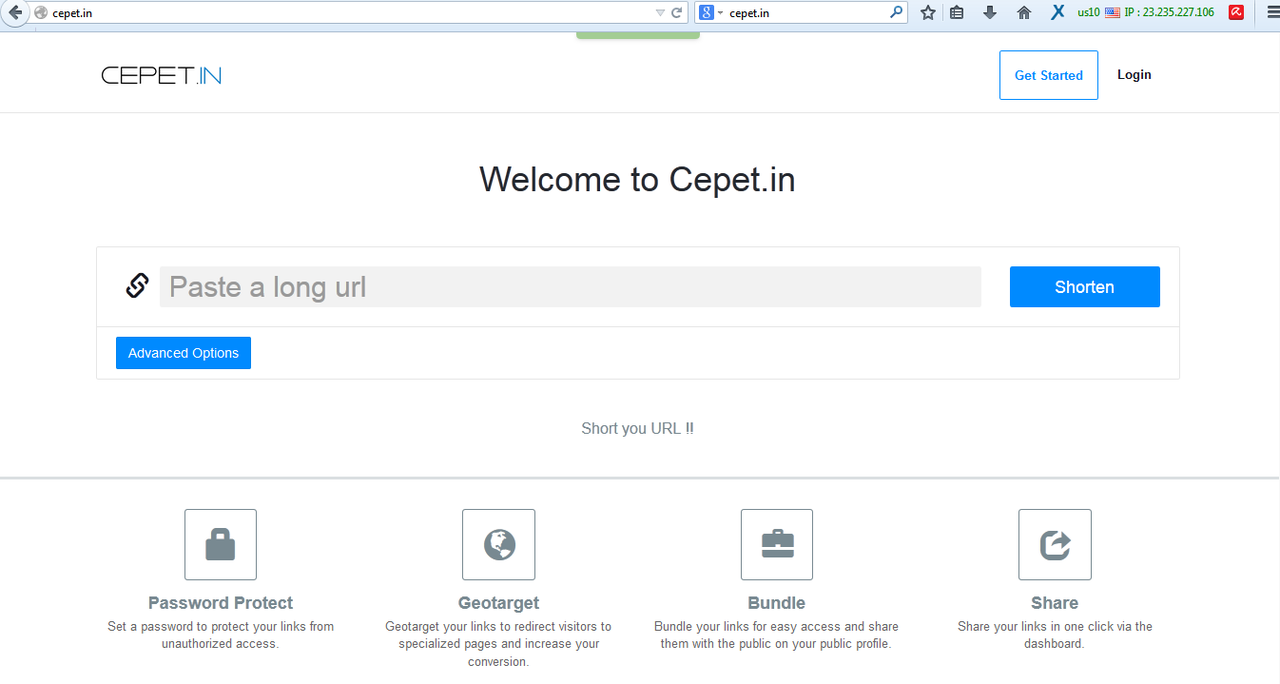Click the Share heading text
Viewport: 1280px width, 684px height.
tap(1055, 603)
